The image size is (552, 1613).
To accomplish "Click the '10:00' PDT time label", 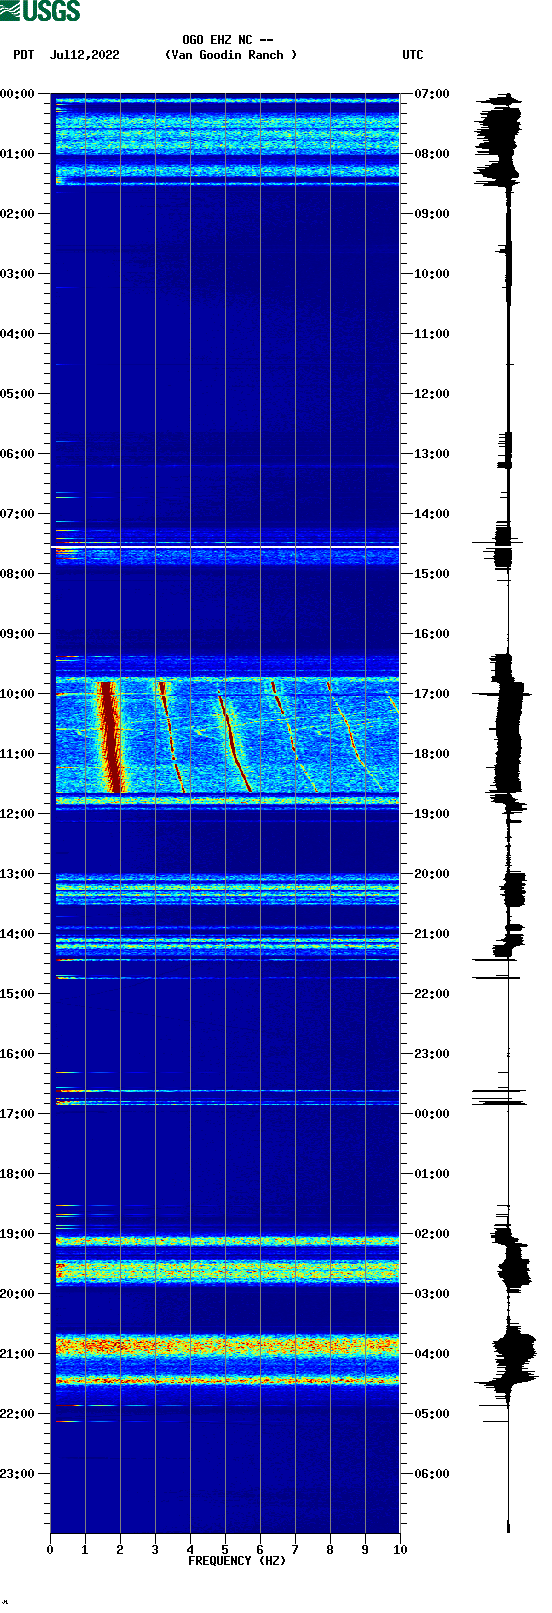I will click(x=18, y=694).
